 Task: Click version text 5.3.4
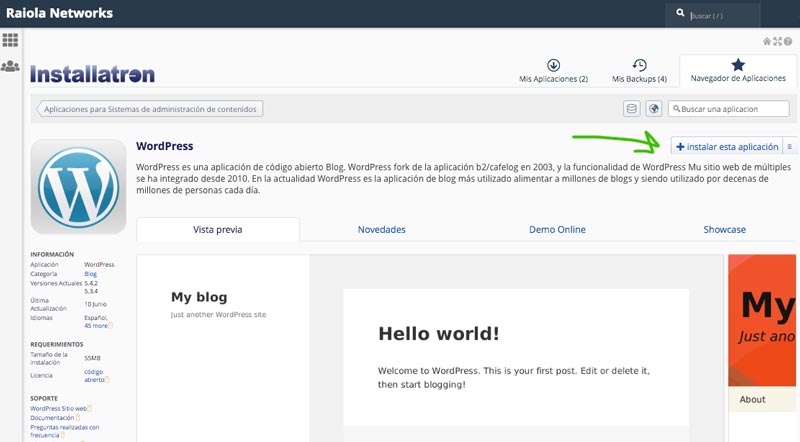91,291
